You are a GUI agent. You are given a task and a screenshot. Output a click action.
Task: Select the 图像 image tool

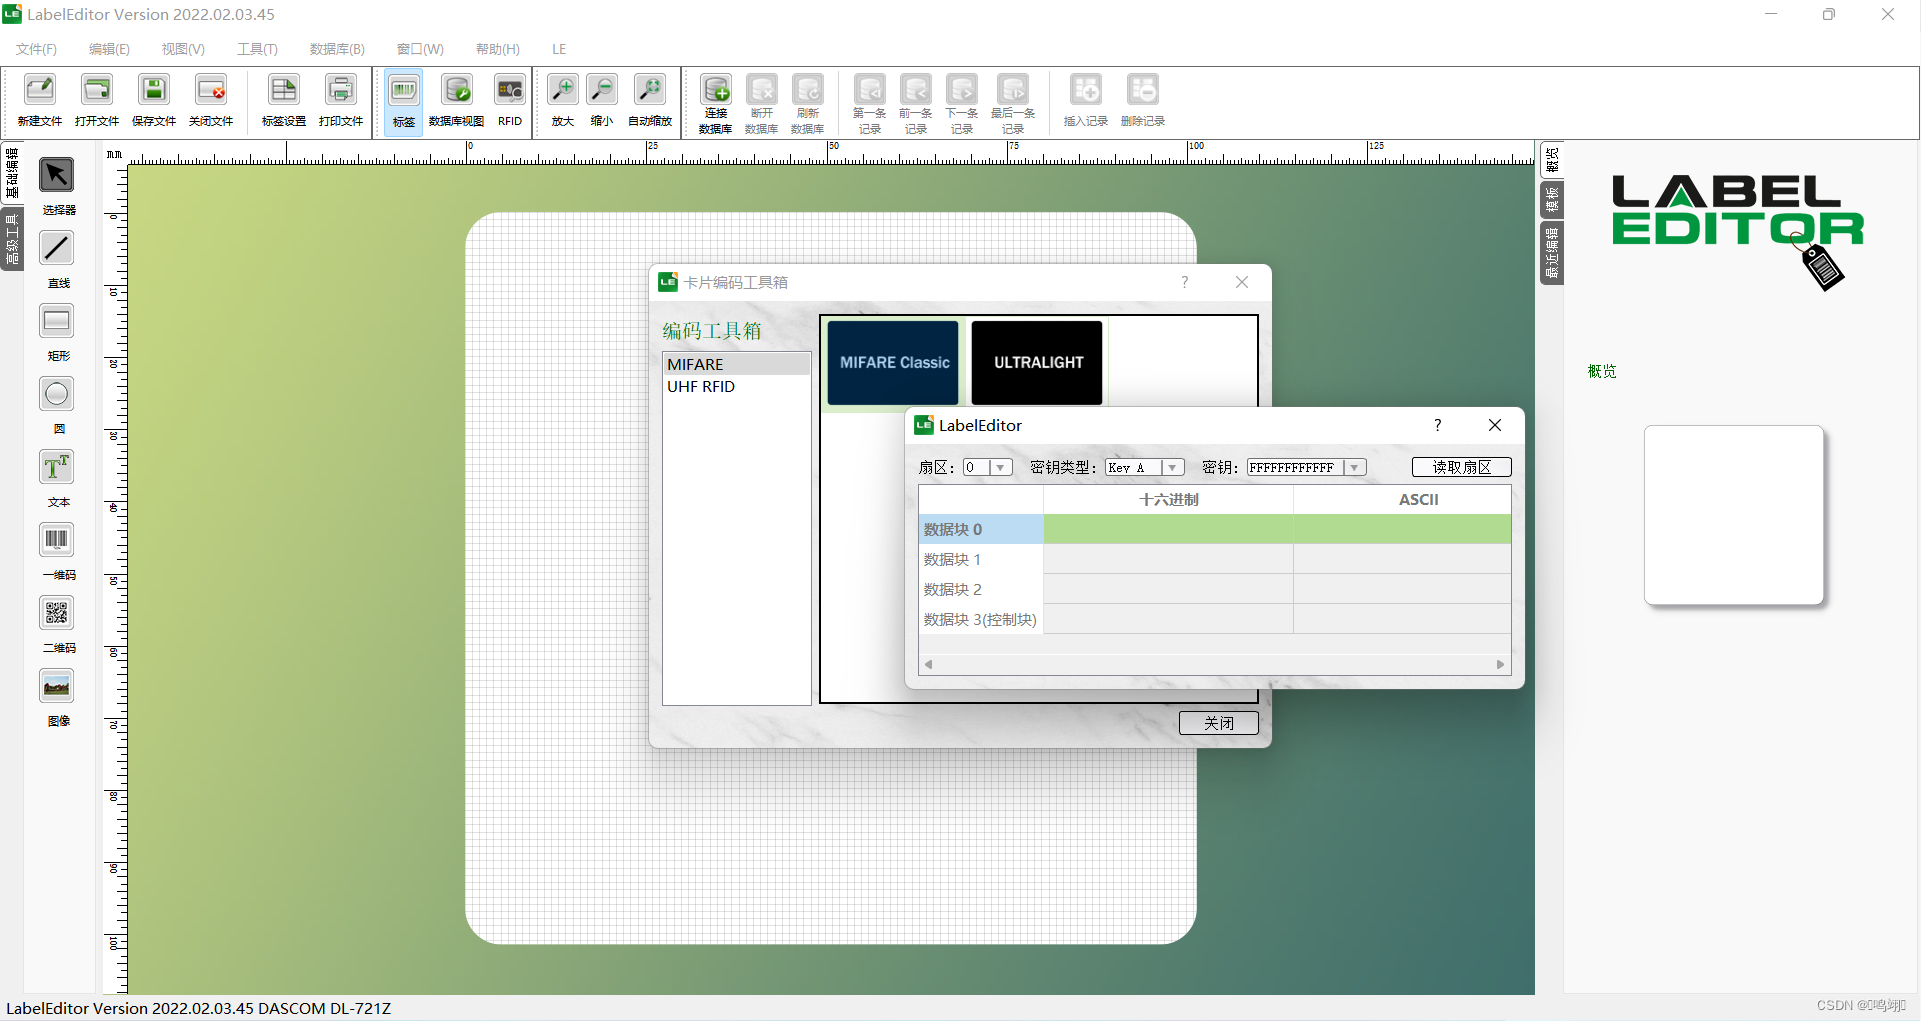(56, 686)
